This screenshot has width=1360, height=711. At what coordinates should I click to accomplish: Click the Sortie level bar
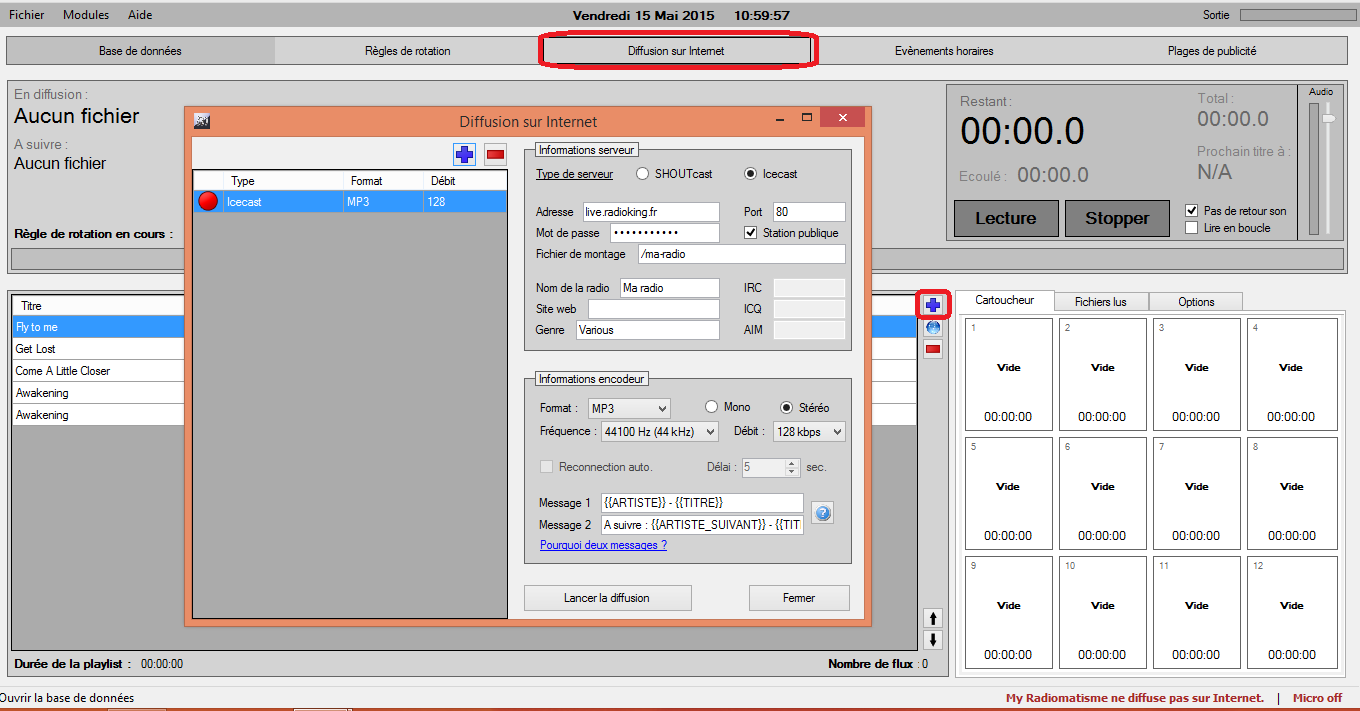click(x=1296, y=15)
